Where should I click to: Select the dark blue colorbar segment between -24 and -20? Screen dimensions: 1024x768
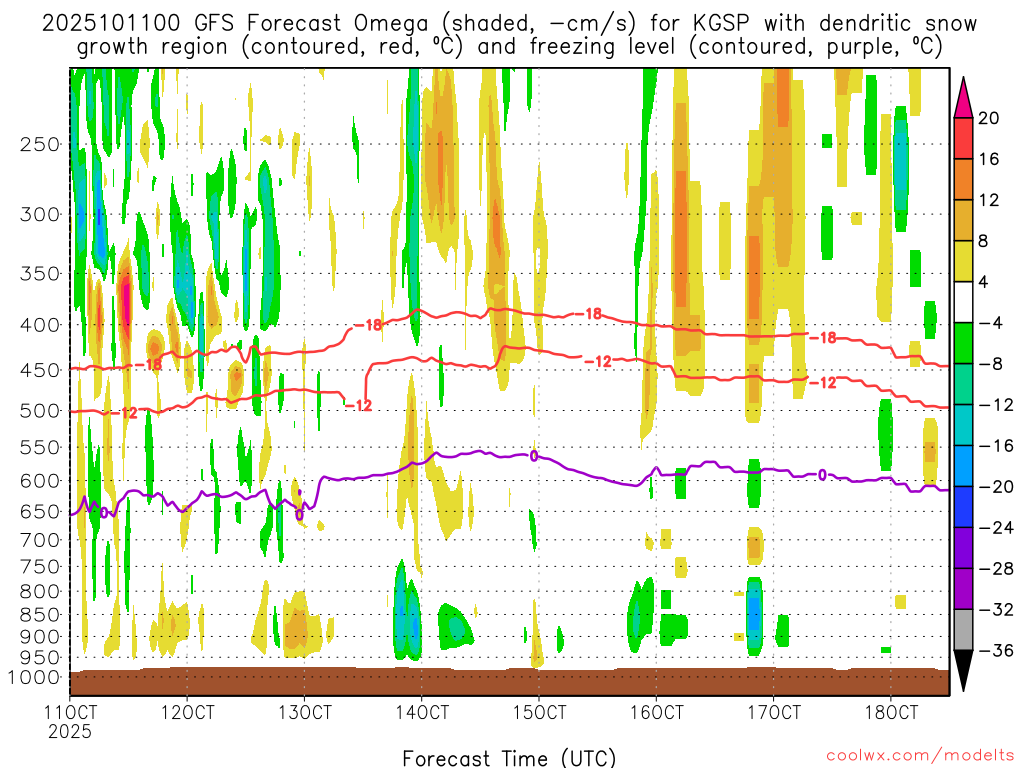point(965,507)
